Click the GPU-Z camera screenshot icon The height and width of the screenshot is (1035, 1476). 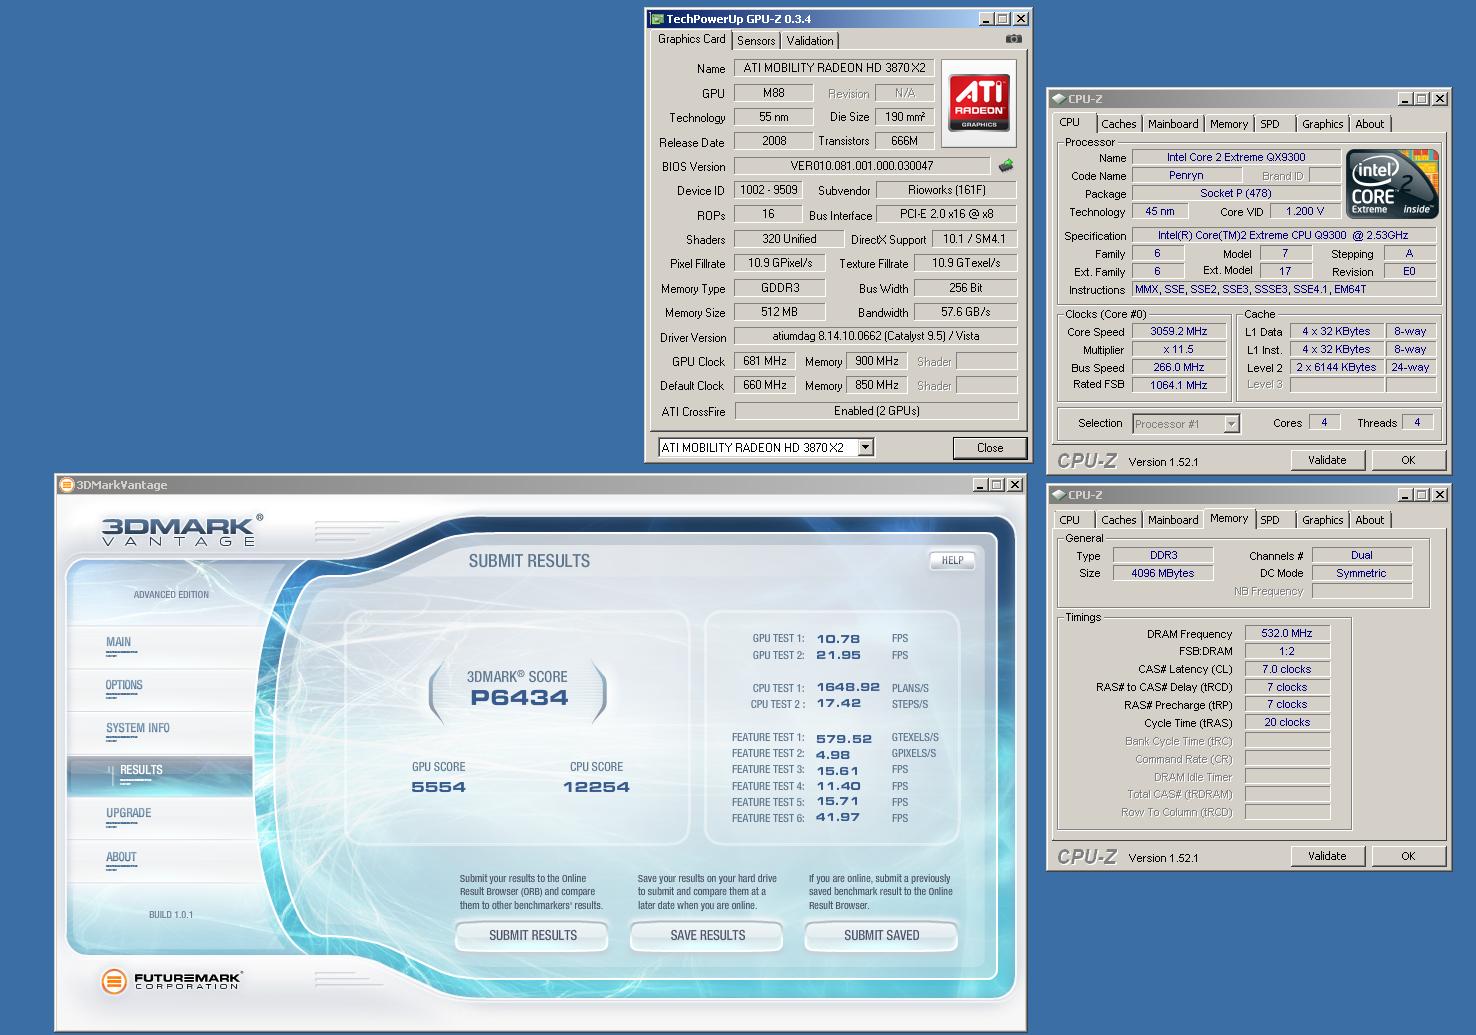click(x=1014, y=39)
